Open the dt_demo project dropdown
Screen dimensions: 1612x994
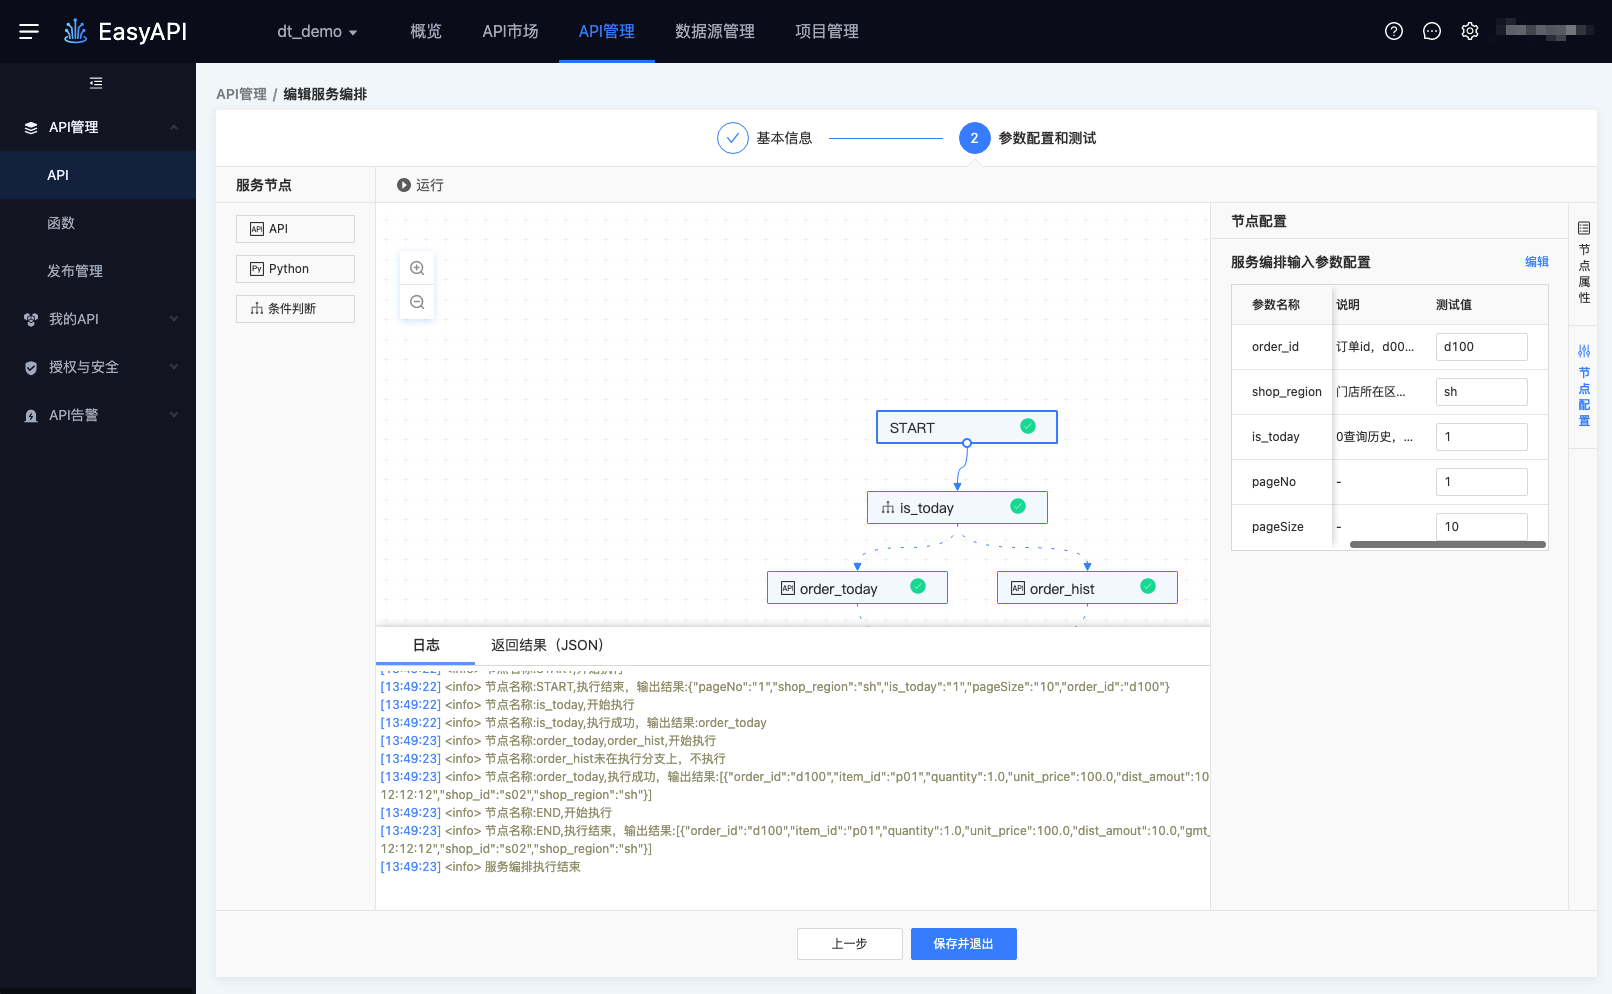317,31
